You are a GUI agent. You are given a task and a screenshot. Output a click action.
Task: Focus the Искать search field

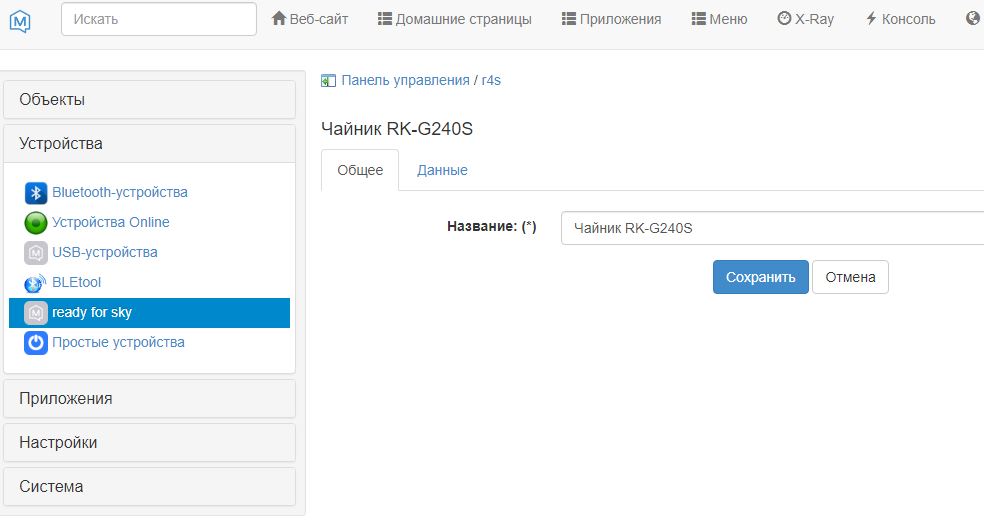pos(159,19)
